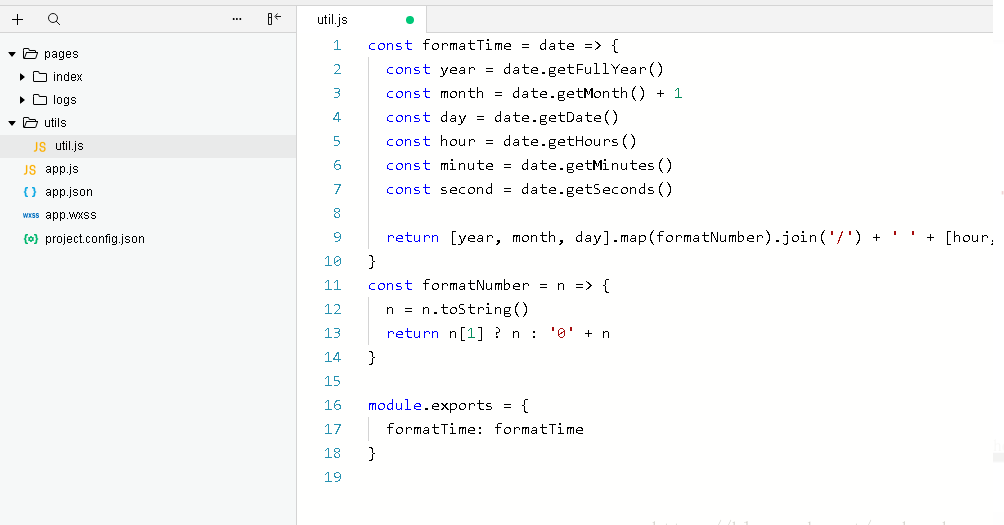Click the wxss icon beside app.wxss
Viewport: 1004px width, 525px height.
(30, 215)
